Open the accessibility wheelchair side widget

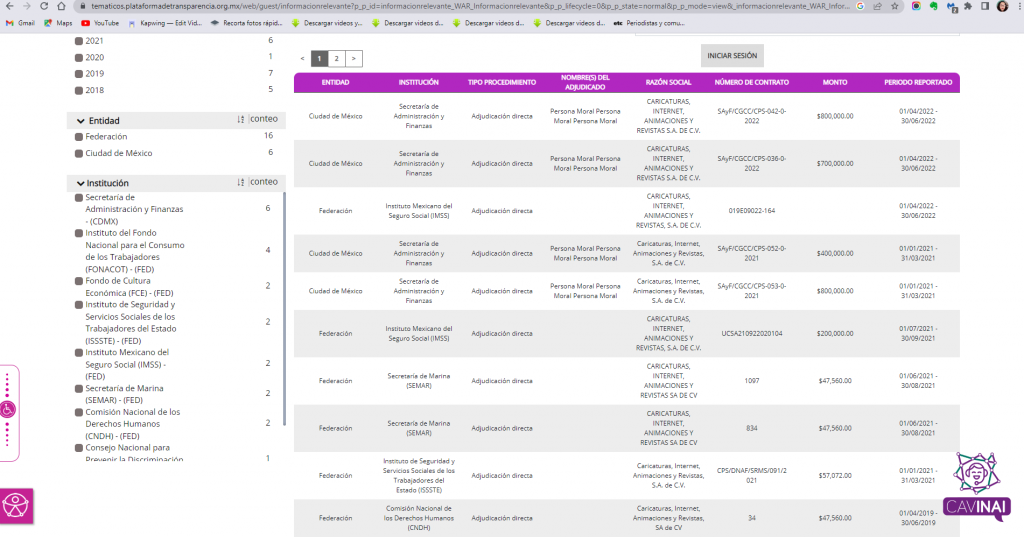click(8, 410)
